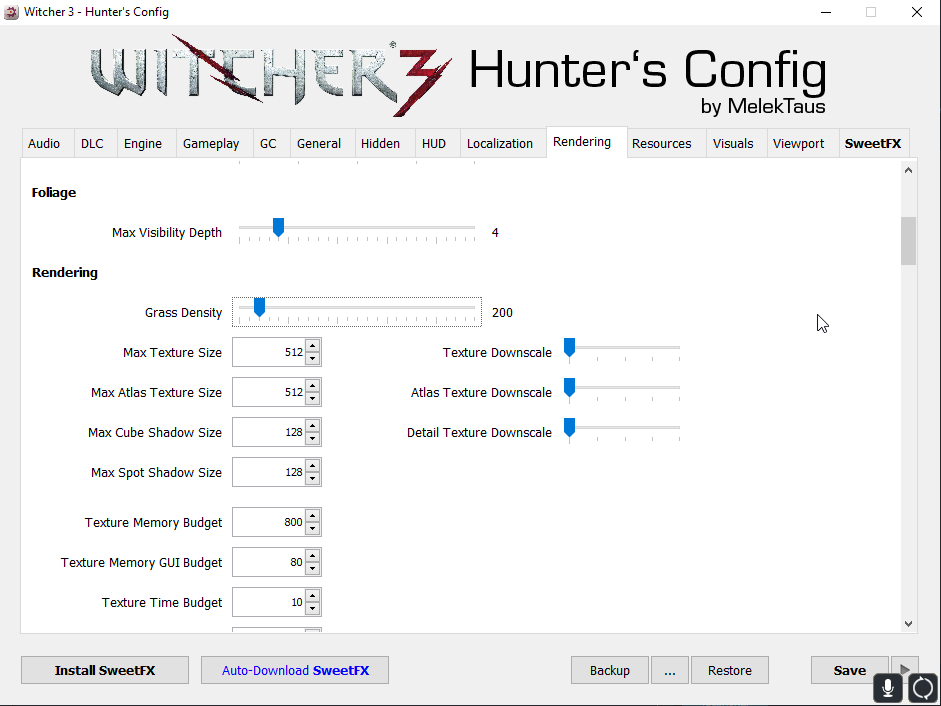Switch to the Localization tab
Screen dimensions: 941x706
coord(500,143)
